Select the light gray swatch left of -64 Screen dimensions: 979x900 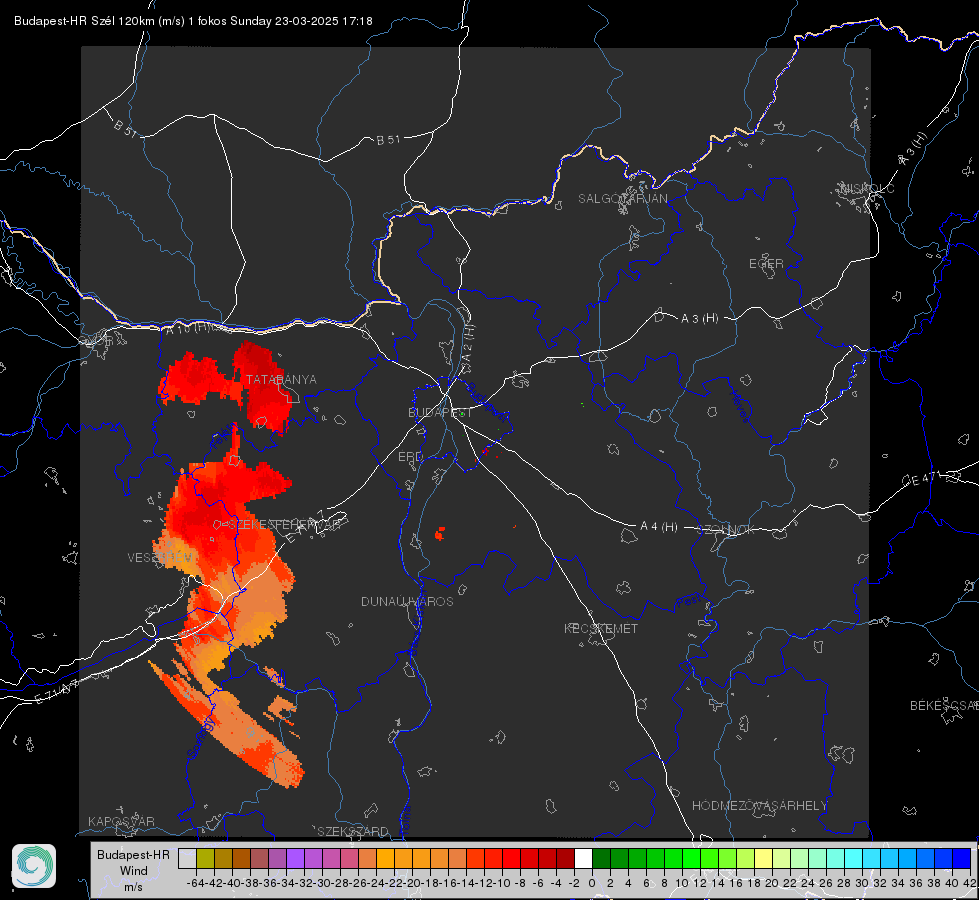[x=187, y=858]
